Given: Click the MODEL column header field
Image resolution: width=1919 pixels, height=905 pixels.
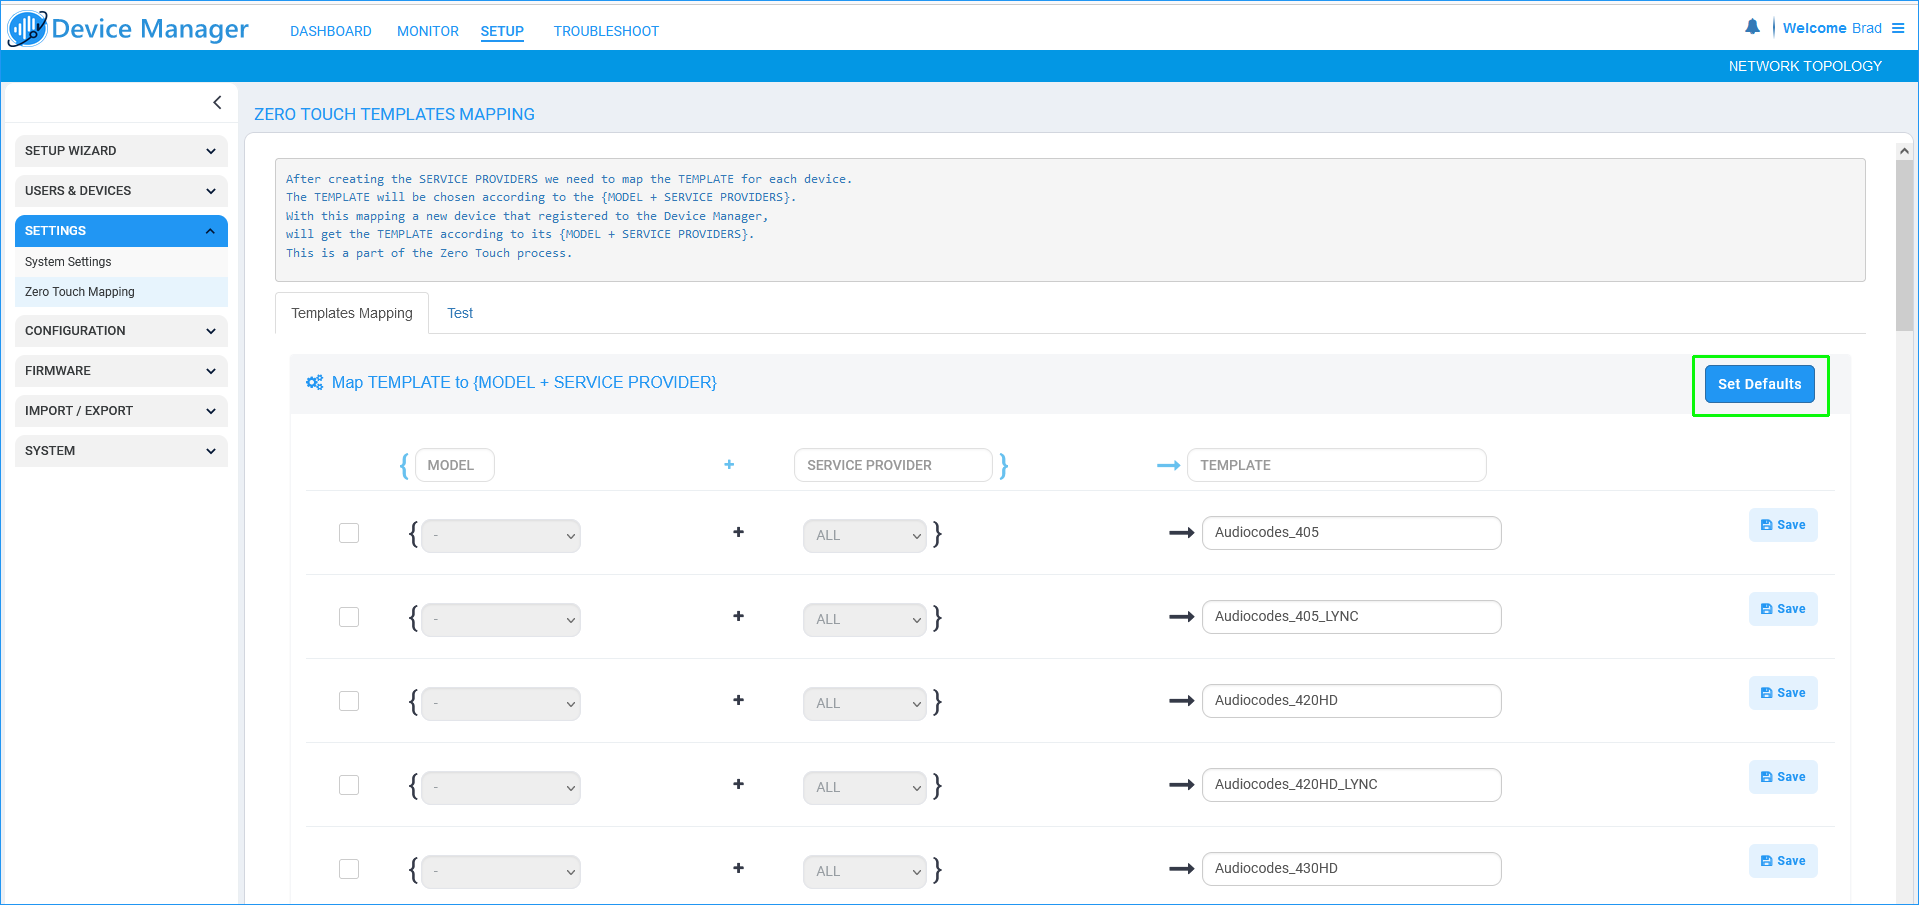Looking at the screenshot, I should click(455, 465).
